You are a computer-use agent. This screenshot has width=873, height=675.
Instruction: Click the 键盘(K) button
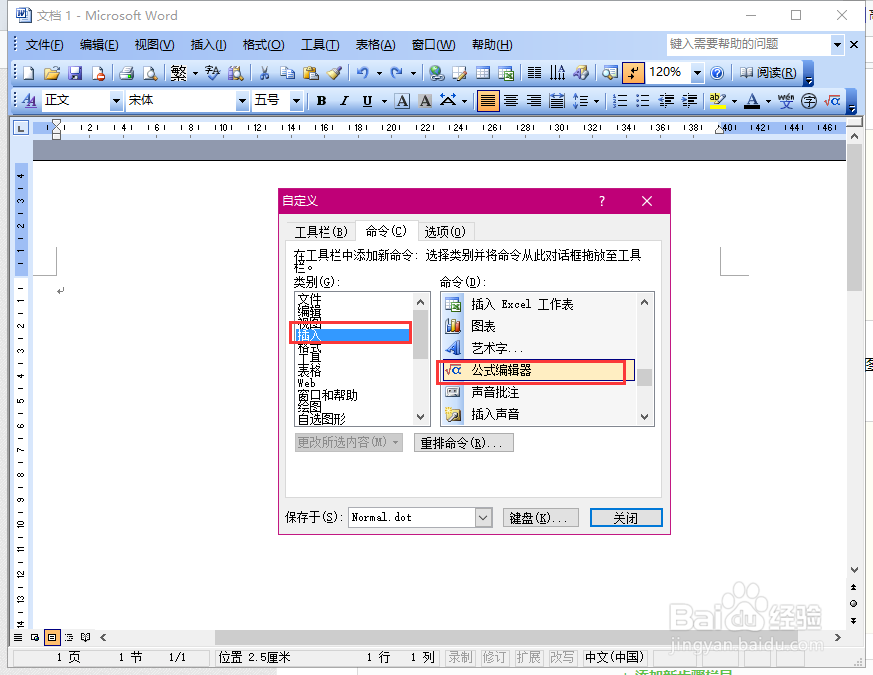pos(540,517)
